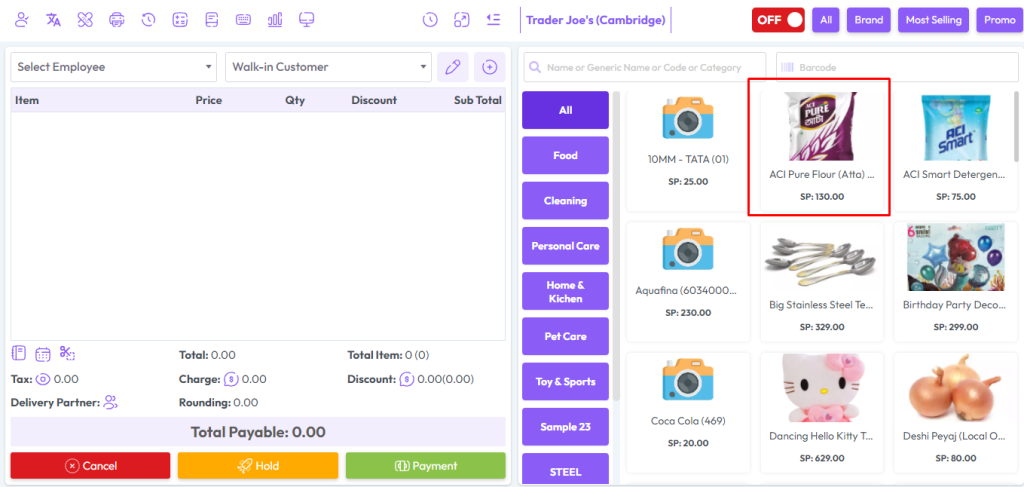Add 10MM - TATA (01) product
The width and height of the screenshot is (1024, 487).
point(688,151)
